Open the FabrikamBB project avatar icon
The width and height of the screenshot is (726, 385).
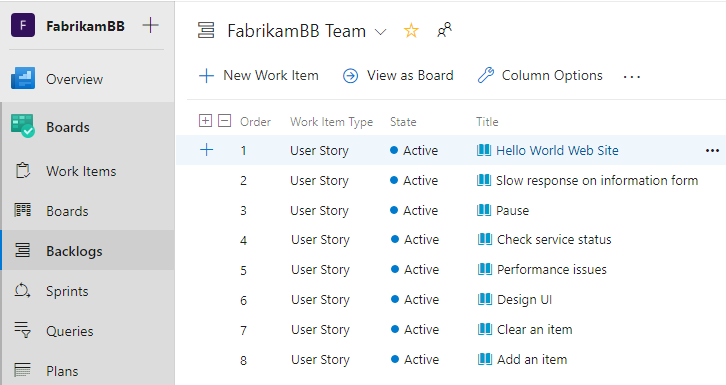pyautogui.click(x=23, y=25)
